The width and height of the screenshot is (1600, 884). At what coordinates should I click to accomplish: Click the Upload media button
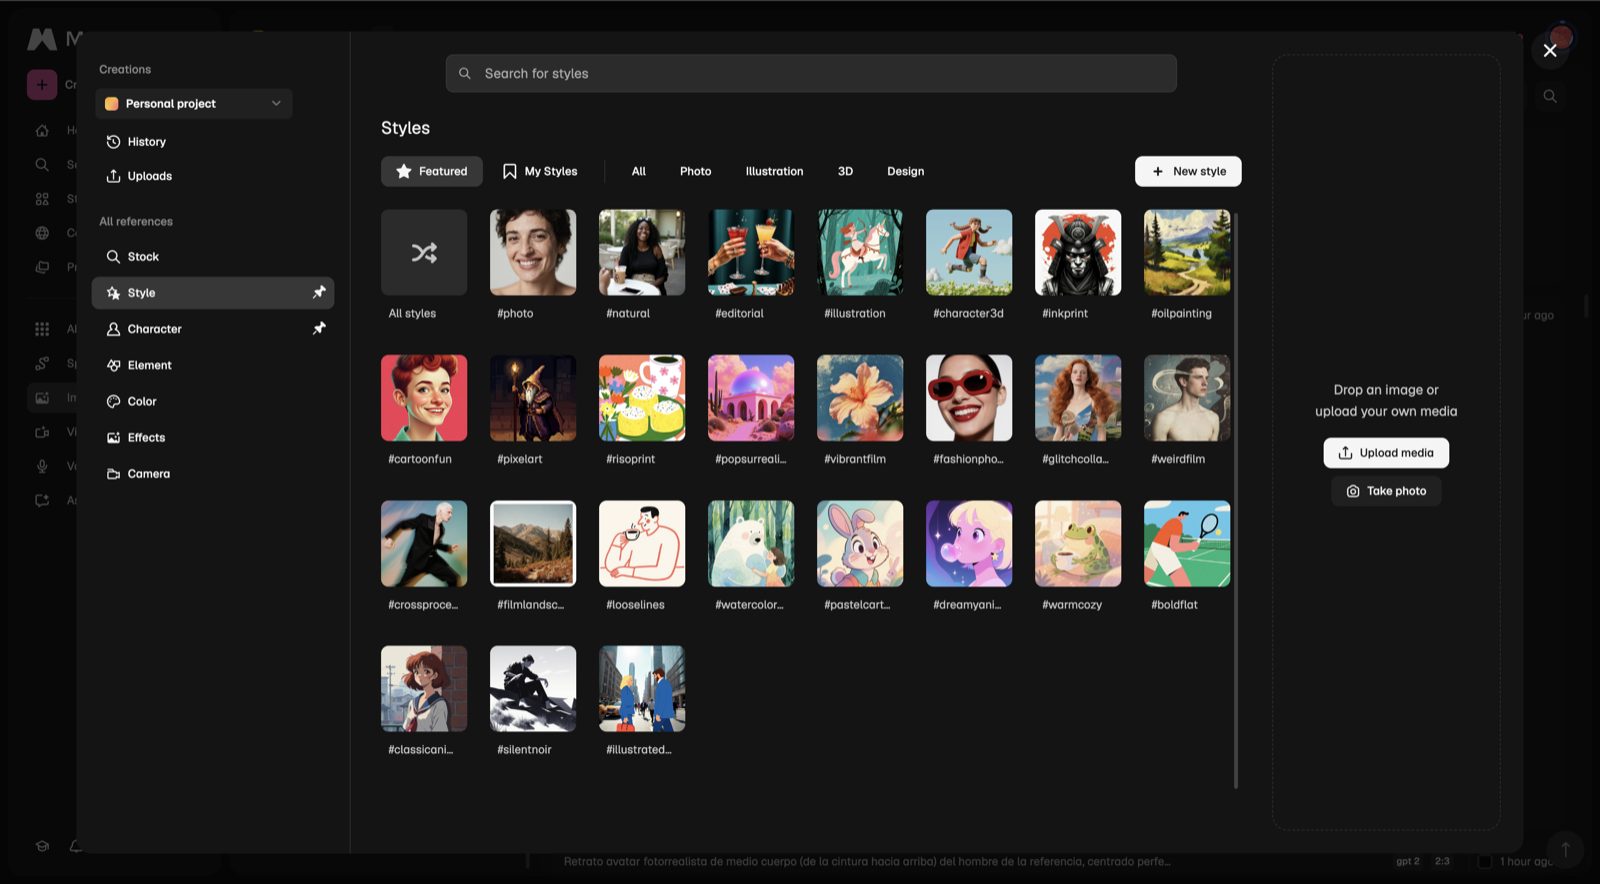point(1386,453)
